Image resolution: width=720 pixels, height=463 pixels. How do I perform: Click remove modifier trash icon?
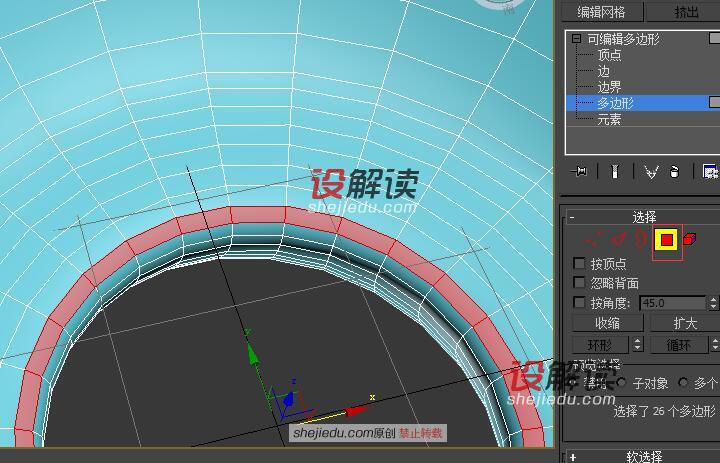pos(674,172)
